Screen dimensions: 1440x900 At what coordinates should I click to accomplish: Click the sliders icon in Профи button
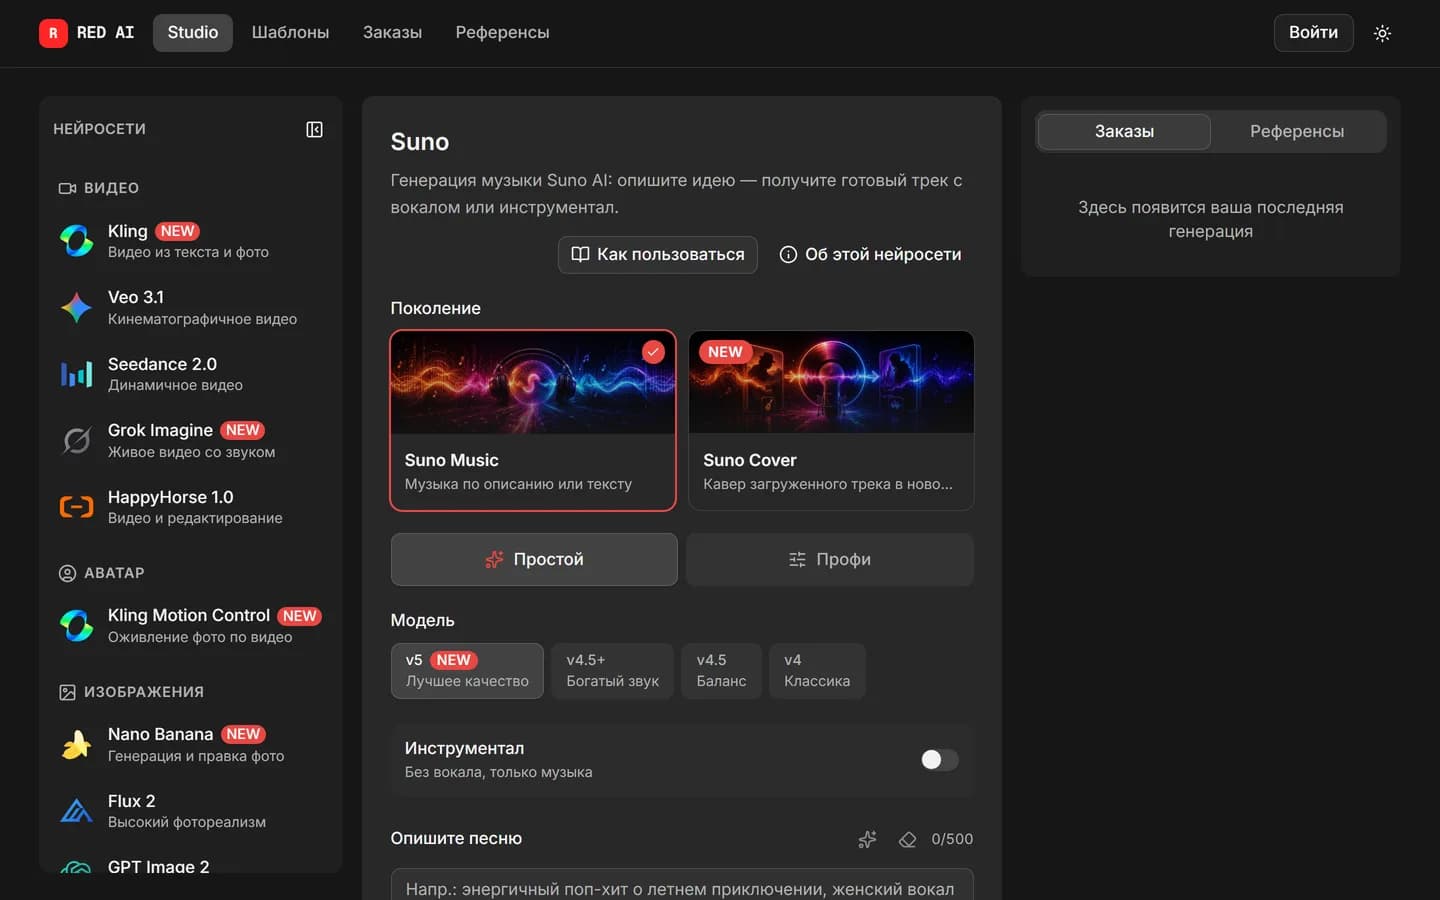[x=797, y=559]
